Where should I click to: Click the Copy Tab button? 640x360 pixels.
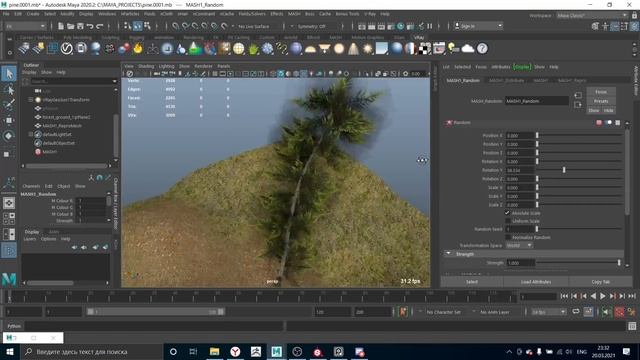[600, 282]
